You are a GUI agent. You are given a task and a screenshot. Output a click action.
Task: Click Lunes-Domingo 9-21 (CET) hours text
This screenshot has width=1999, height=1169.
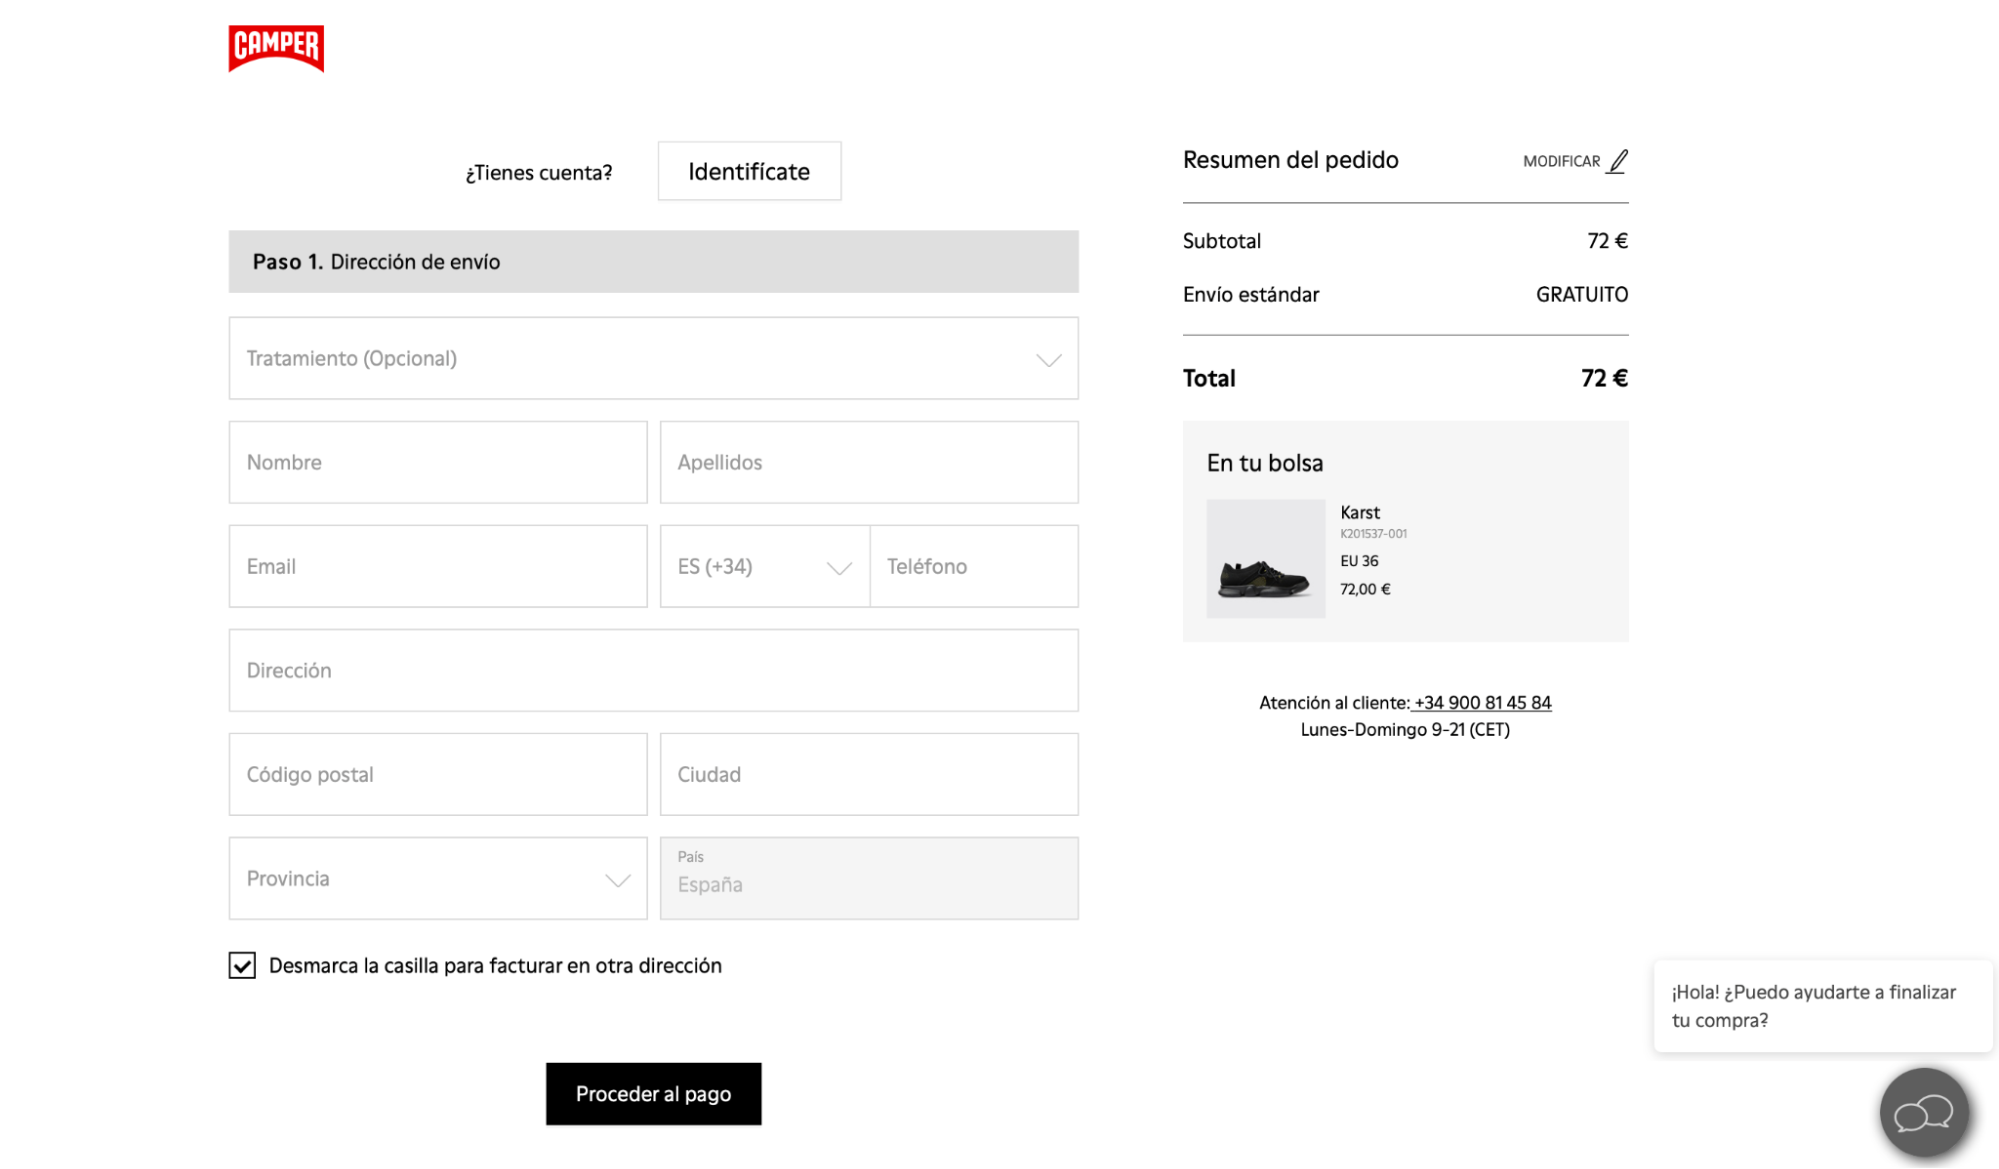coord(1405,729)
